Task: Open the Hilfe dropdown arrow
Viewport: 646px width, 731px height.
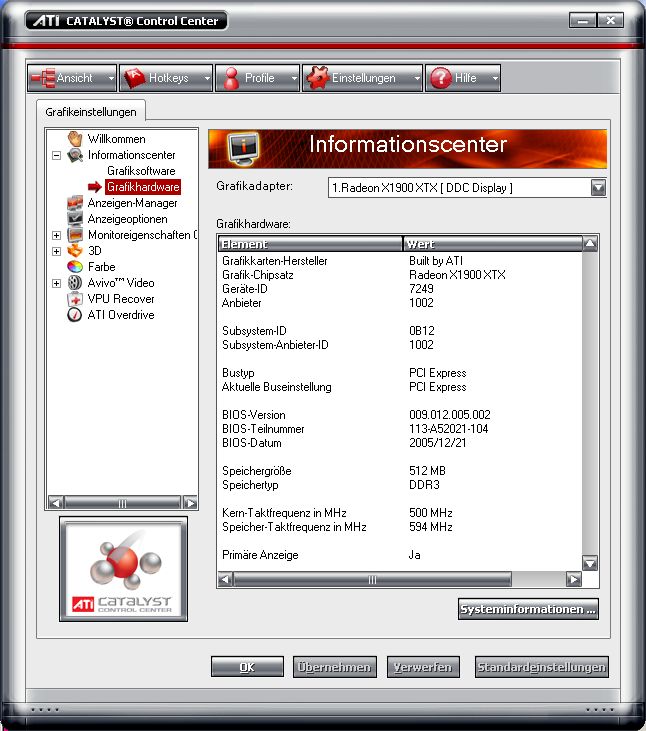Action: click(x=495, y=78)
